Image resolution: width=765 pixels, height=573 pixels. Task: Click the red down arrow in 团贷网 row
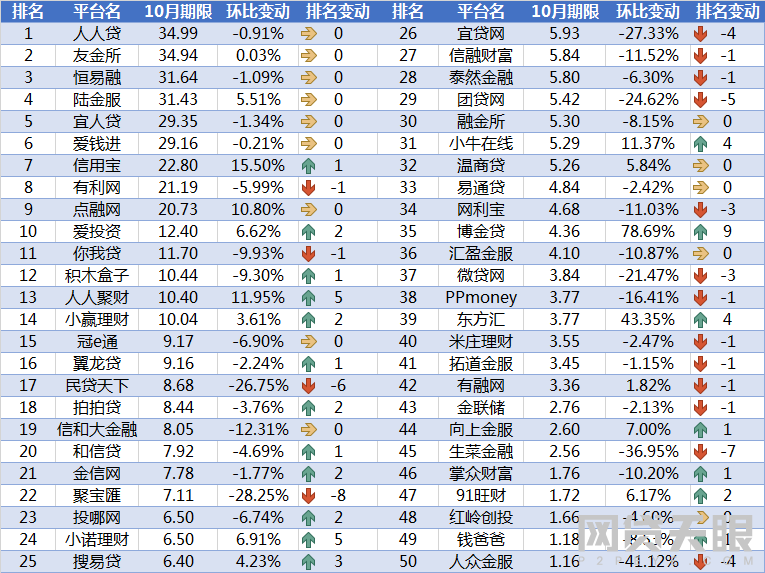click(x=701, y=100)
